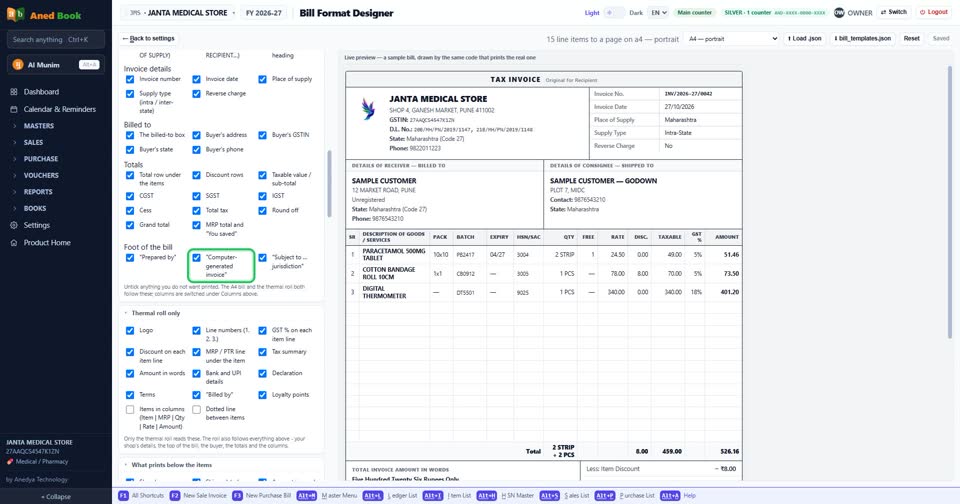960x504 pixels.
Task: Click the store logo in invoice preview
Action: [x=368, y=109]
